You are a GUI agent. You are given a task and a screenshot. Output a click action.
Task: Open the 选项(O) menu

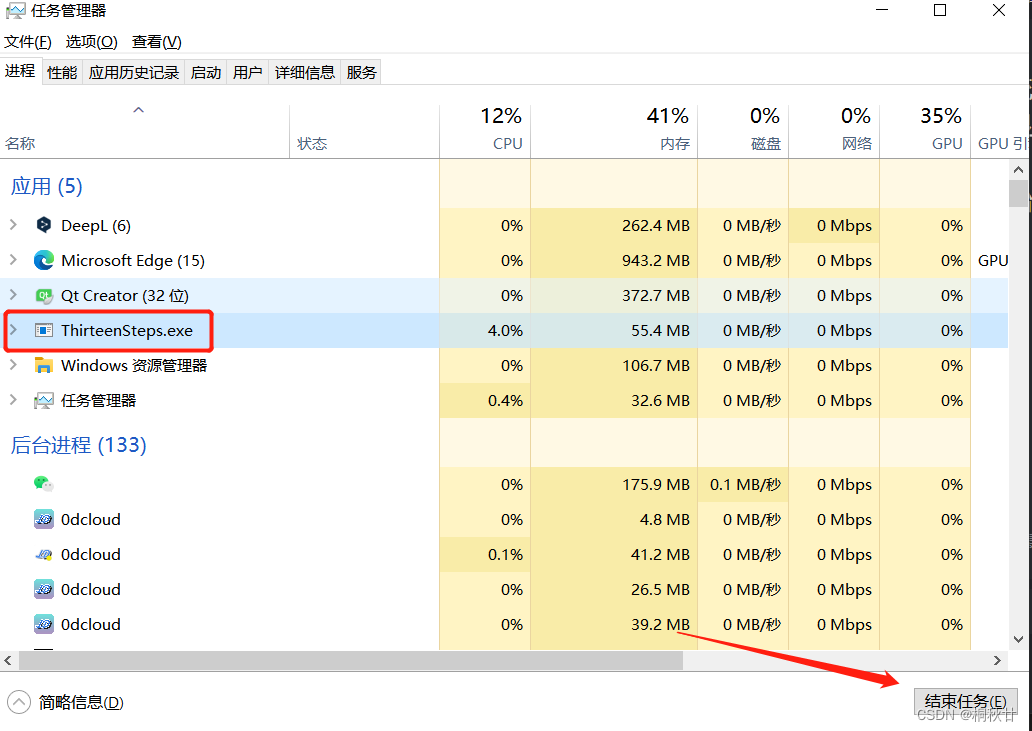(91, 42)
